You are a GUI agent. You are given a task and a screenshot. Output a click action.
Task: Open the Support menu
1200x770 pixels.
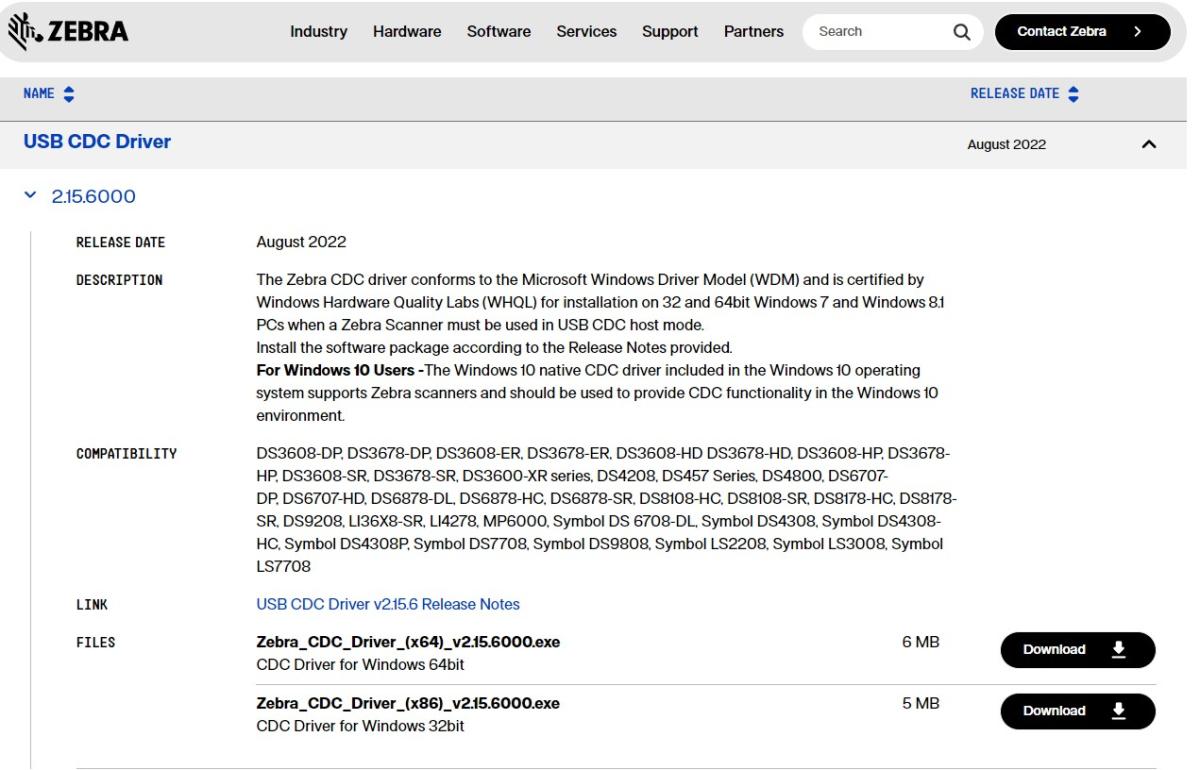tap(670, 32)
